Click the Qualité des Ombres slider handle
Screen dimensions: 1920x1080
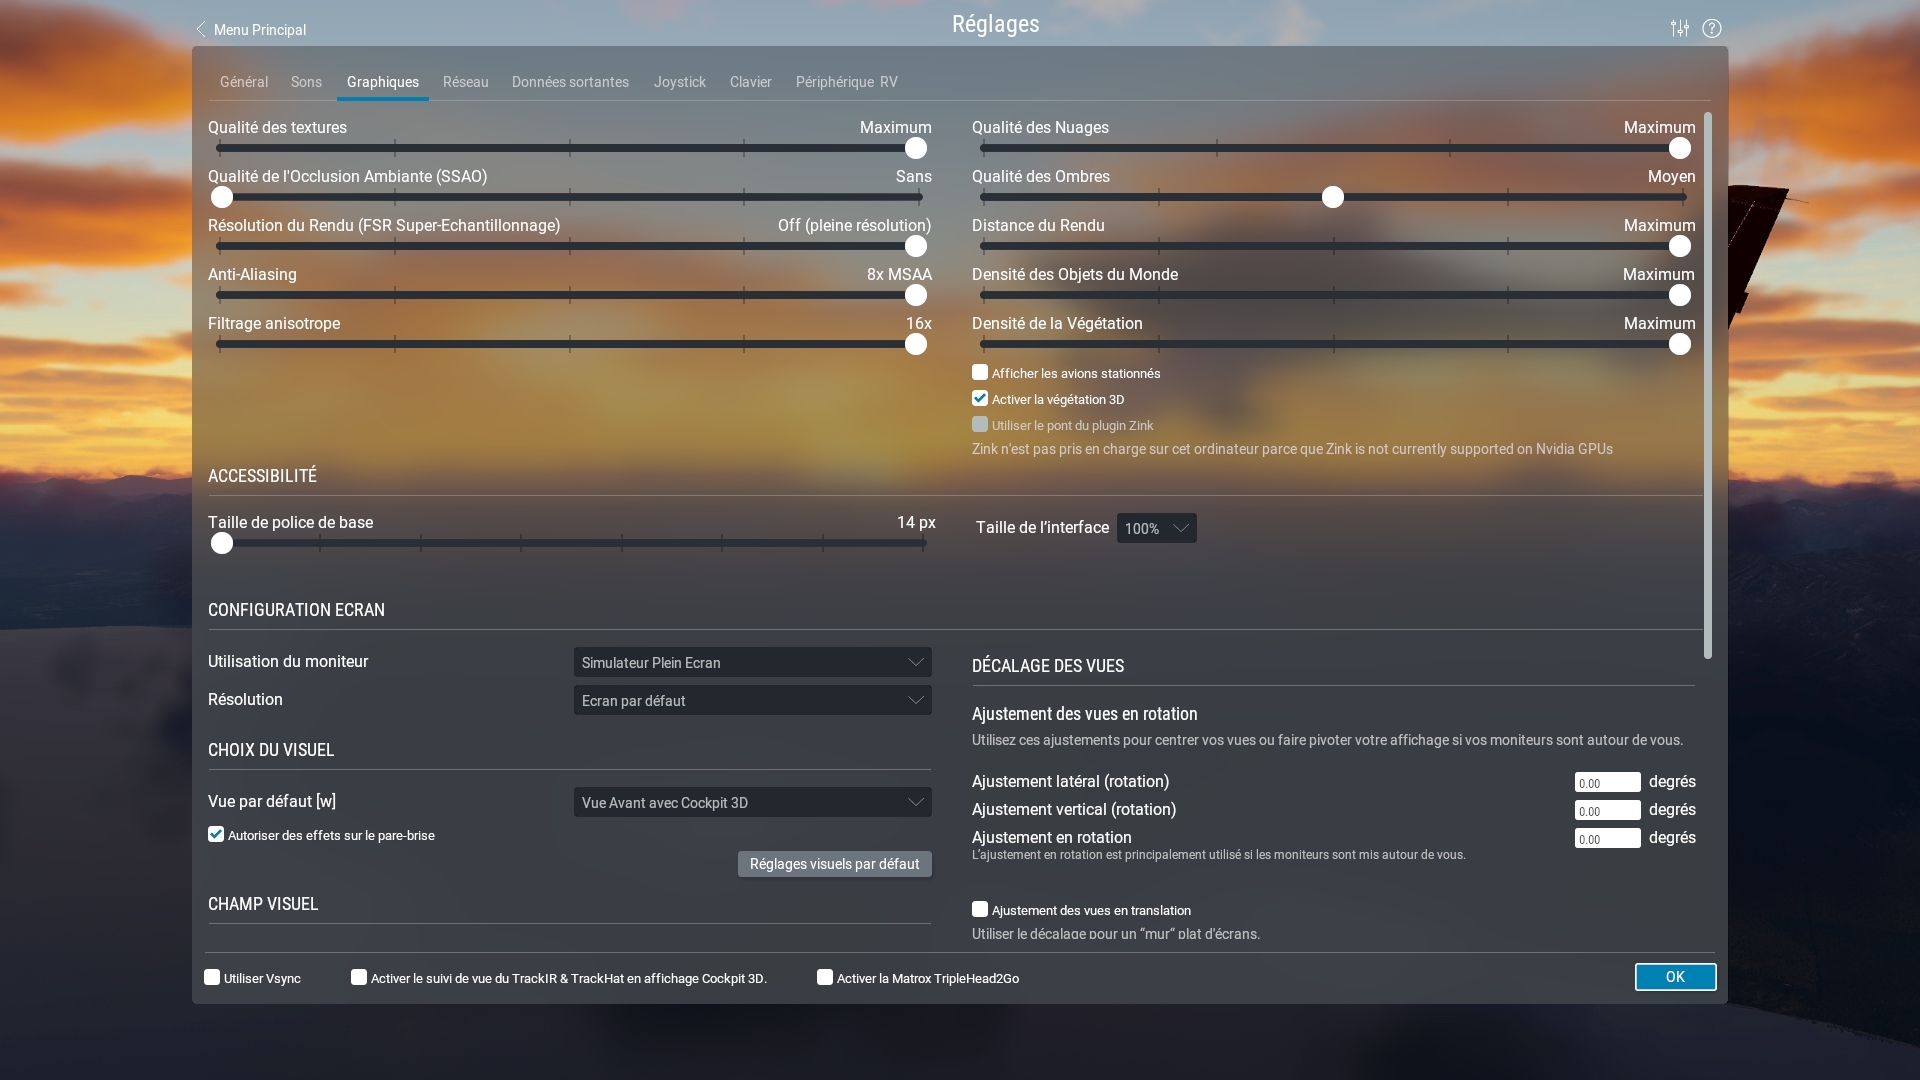[x=1333, y=197]
